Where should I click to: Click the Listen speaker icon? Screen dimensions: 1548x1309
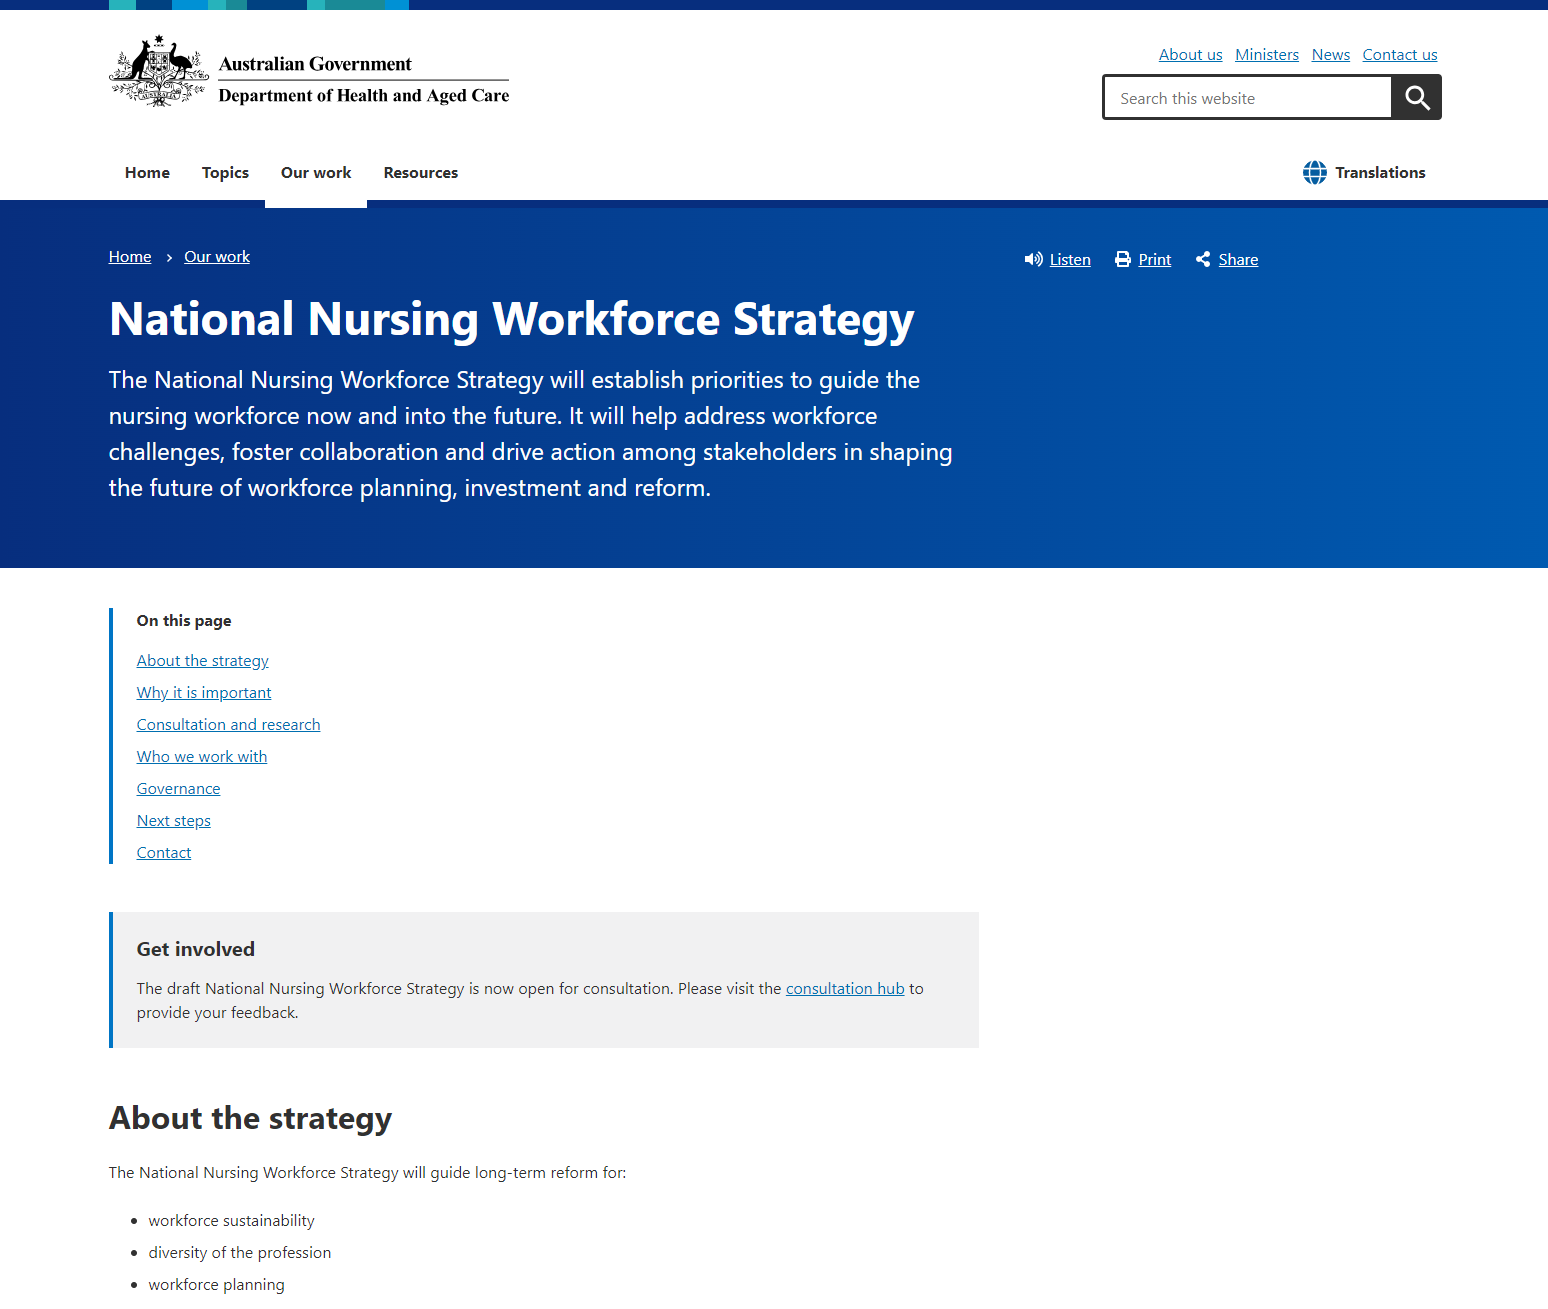pos(1033,259)
